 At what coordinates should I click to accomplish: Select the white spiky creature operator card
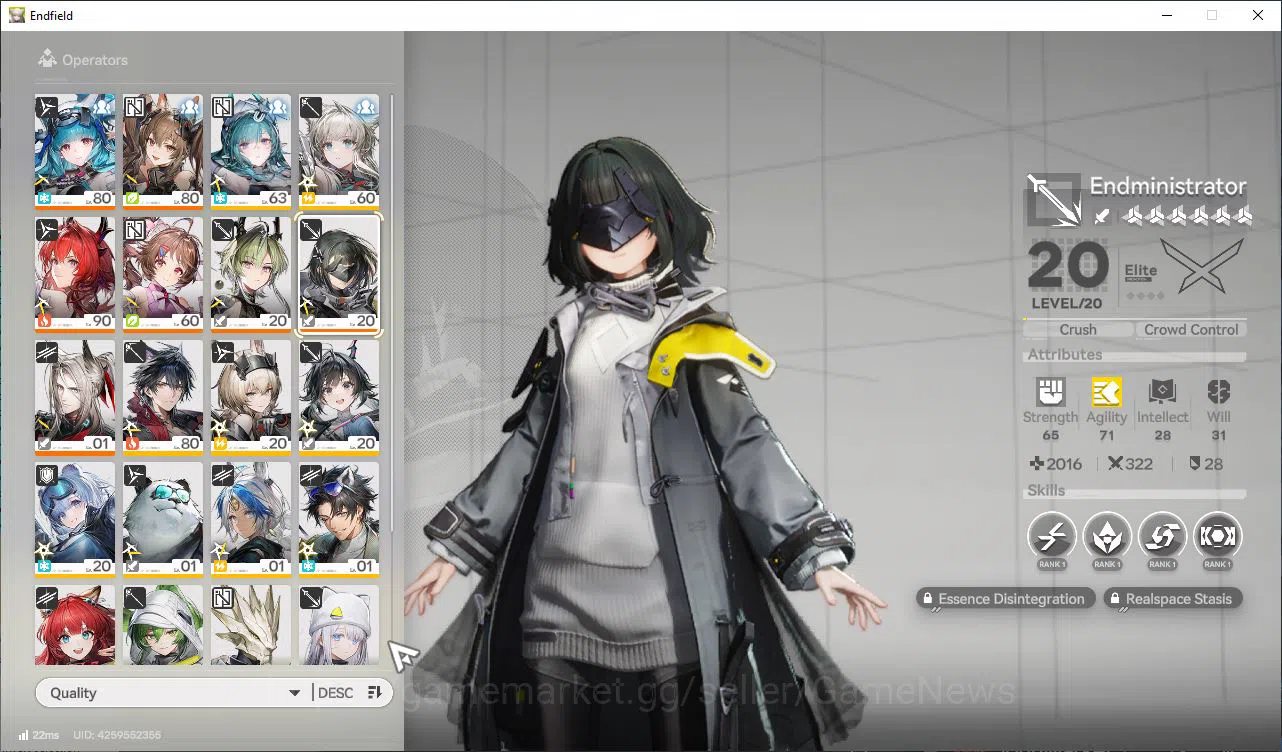tap(251, 625)
